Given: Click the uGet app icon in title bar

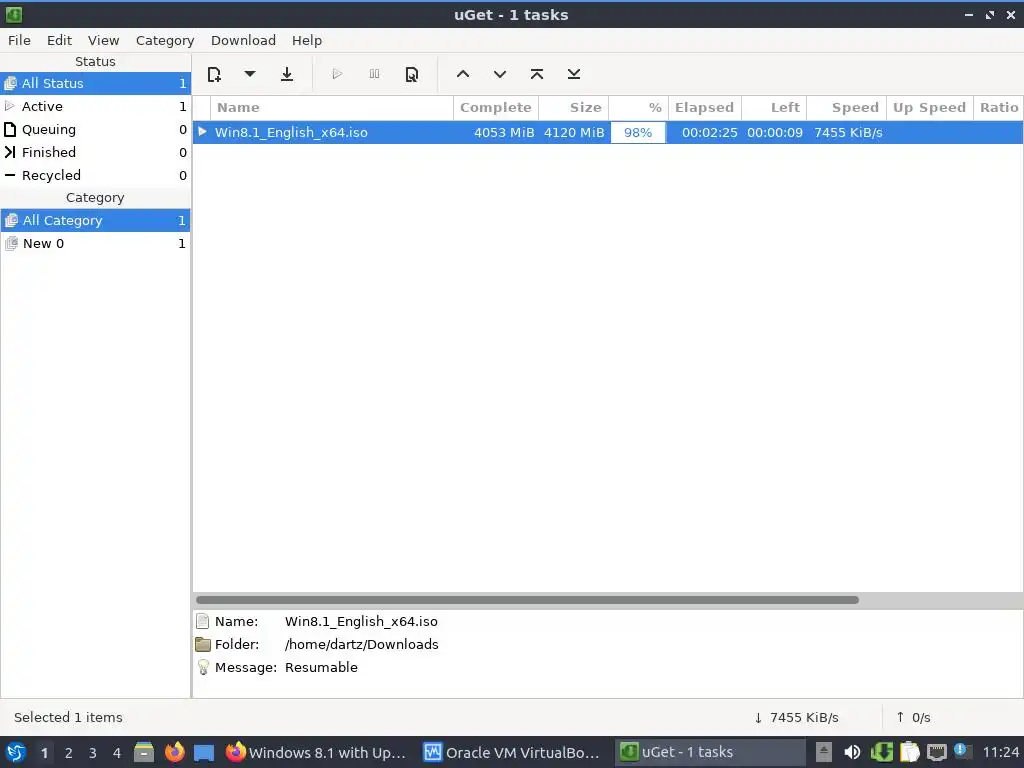Looking at the screenshot, I should (14, 14).
